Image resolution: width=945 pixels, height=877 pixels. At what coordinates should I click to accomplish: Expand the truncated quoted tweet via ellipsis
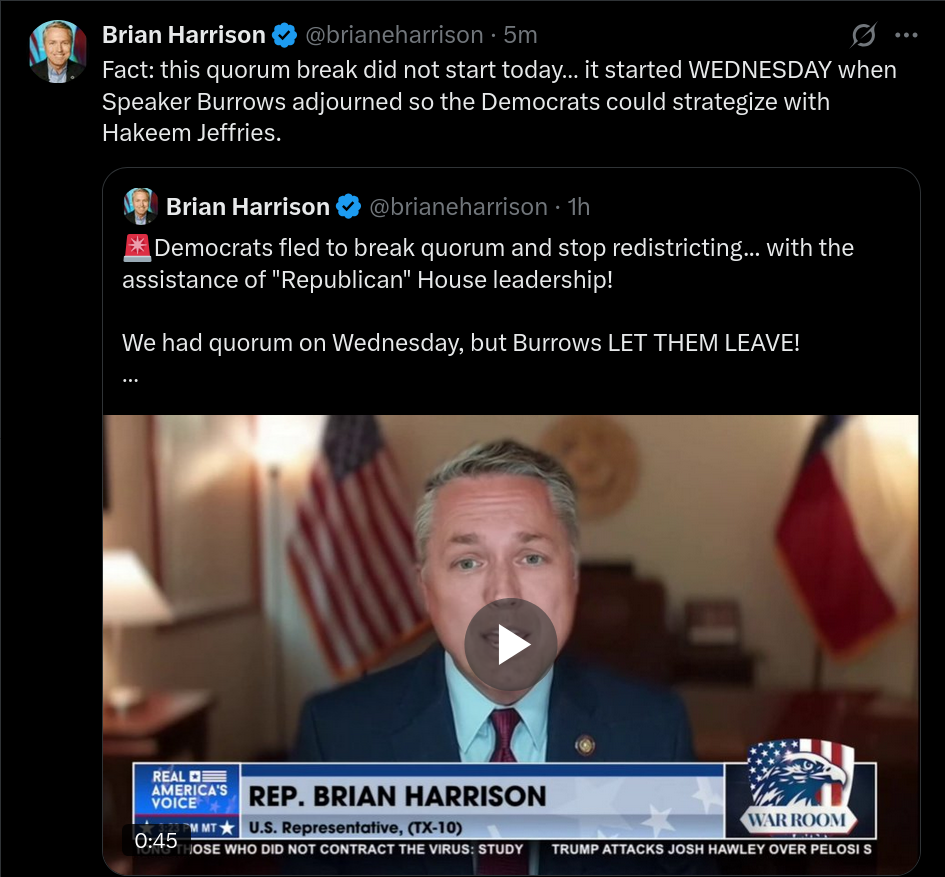(x=130, y=380)
